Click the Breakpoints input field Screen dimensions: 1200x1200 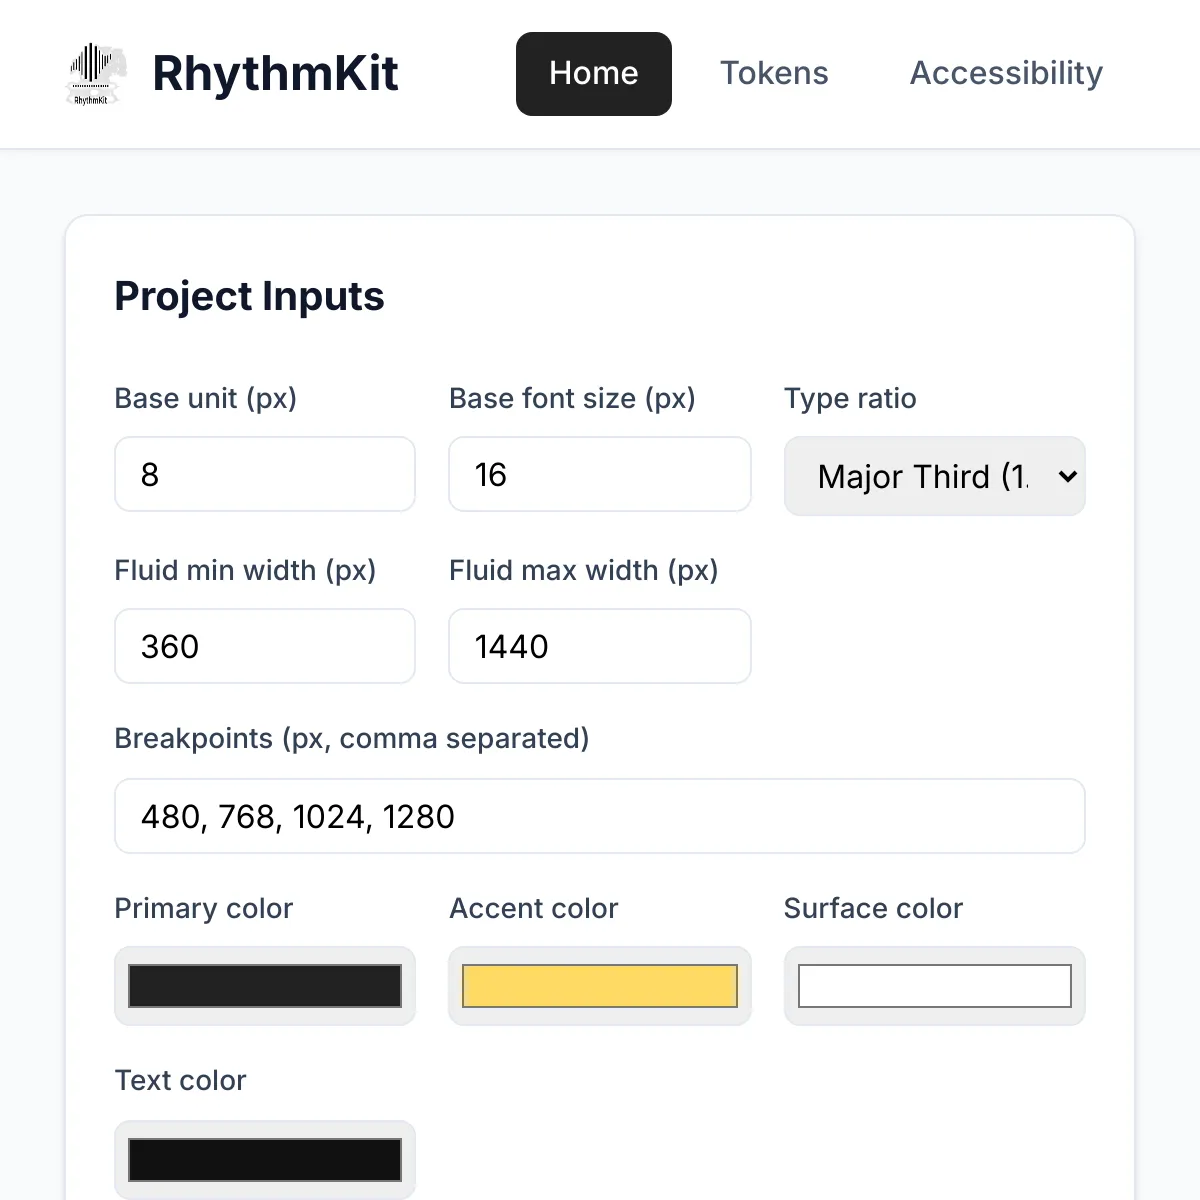[599, 816]
